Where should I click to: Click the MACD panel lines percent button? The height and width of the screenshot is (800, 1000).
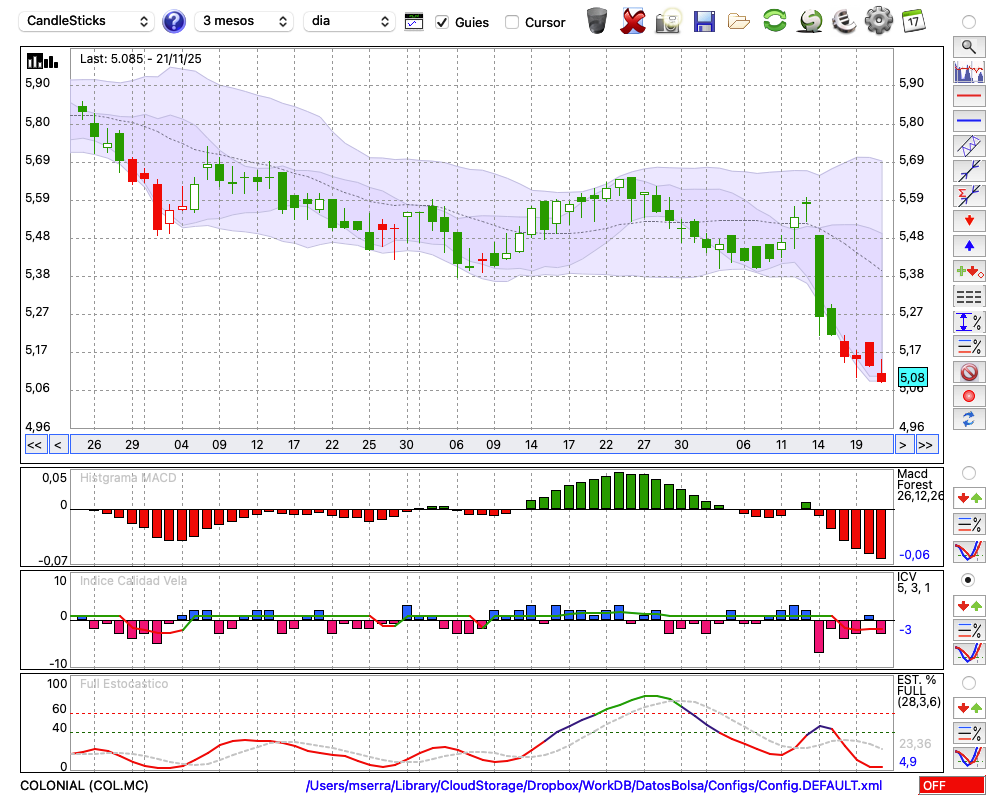(x=969, y=524)
